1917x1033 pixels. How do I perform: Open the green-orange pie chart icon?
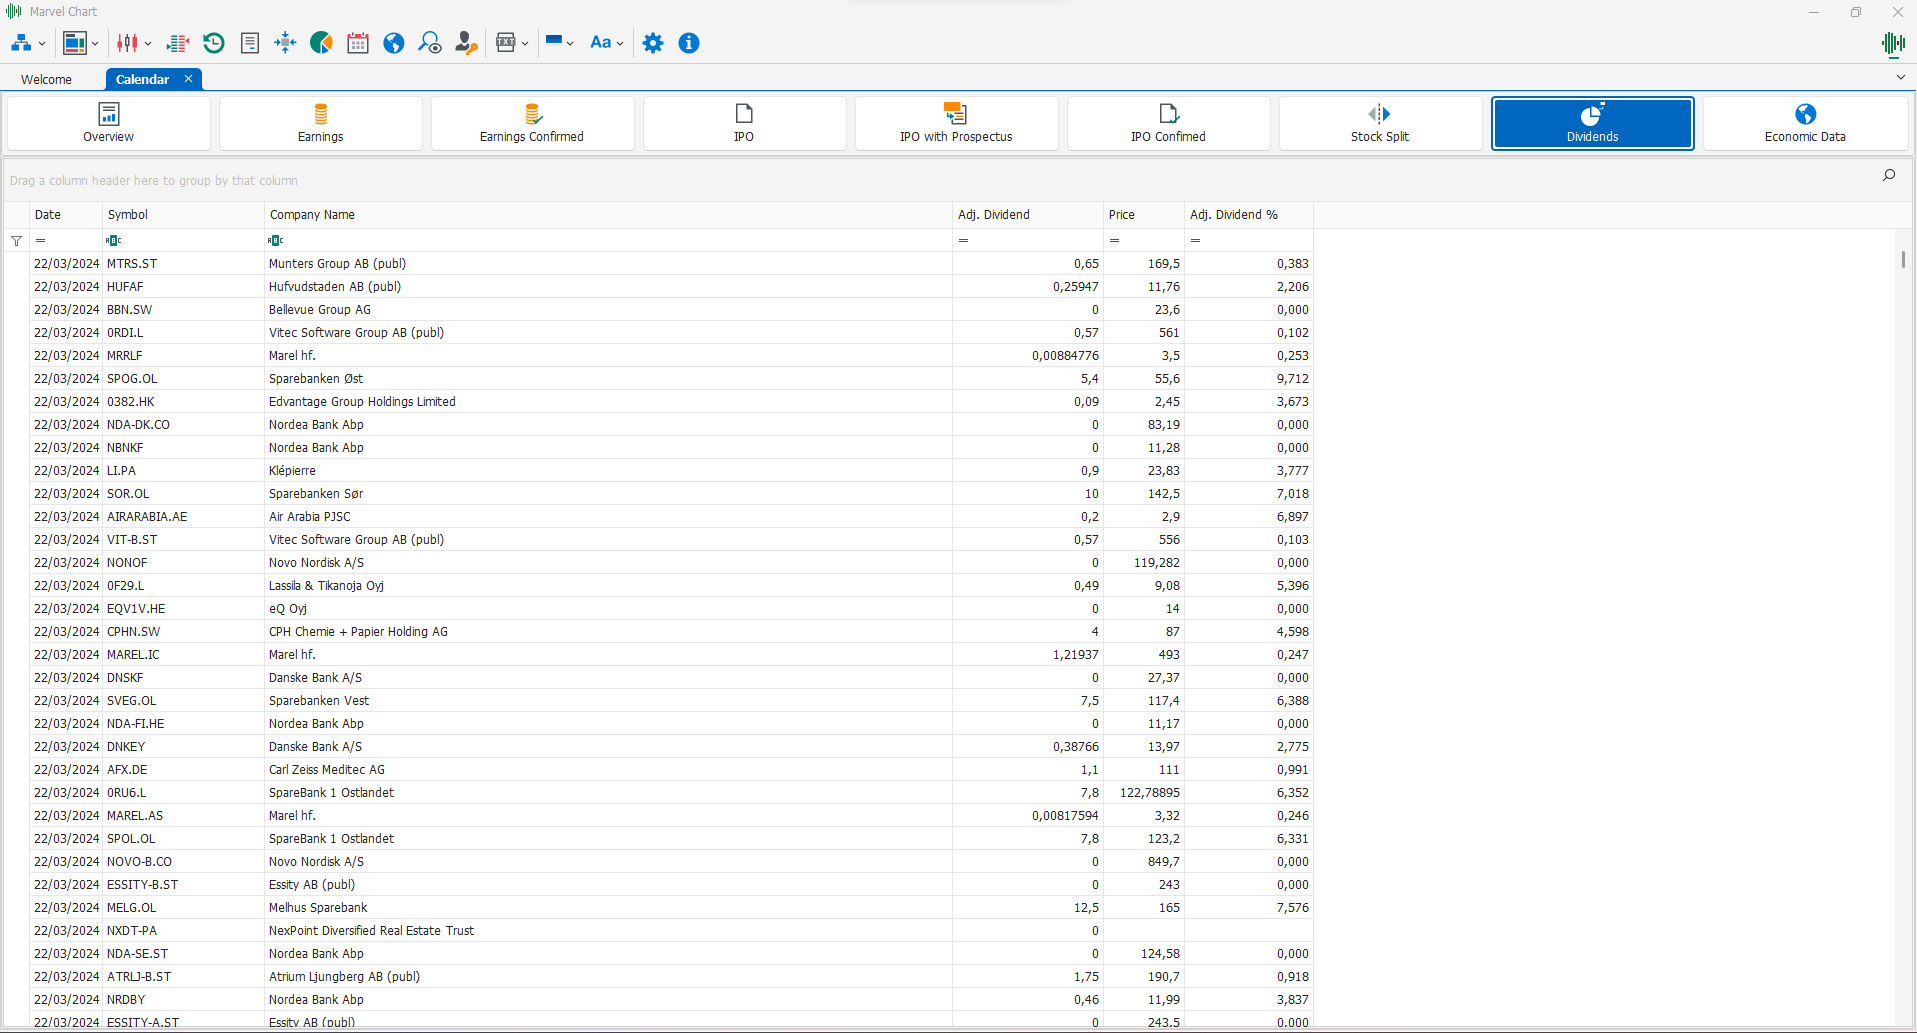(321, 43)
